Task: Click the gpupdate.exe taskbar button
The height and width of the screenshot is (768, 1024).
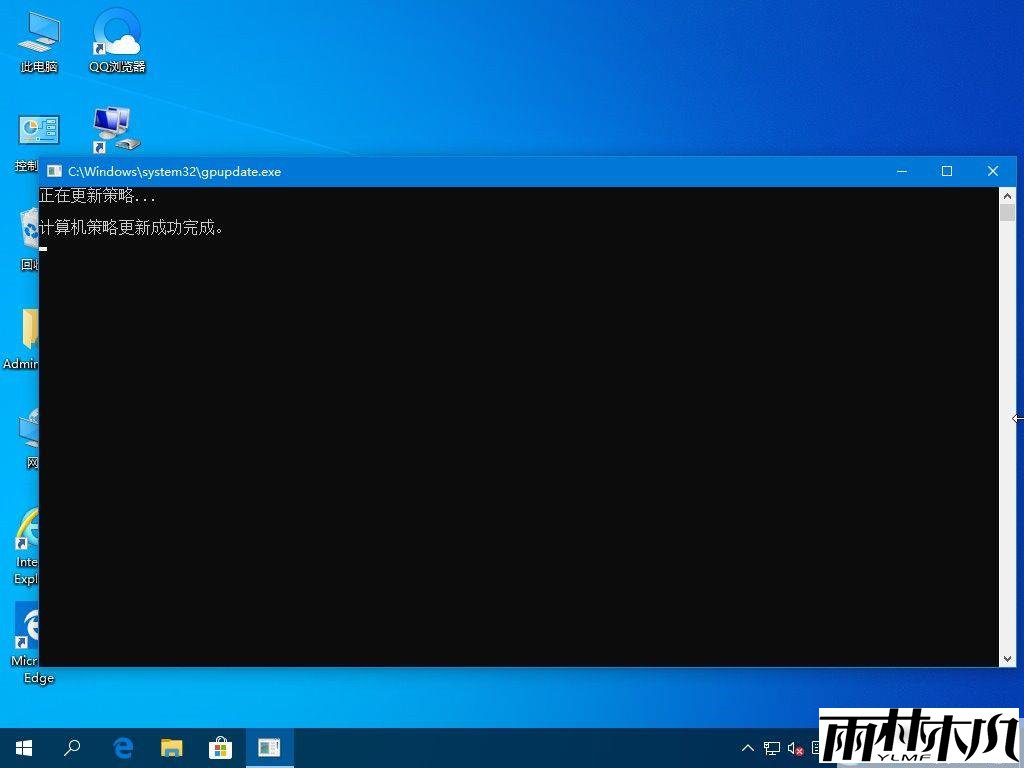Action: tap(269, 748)
